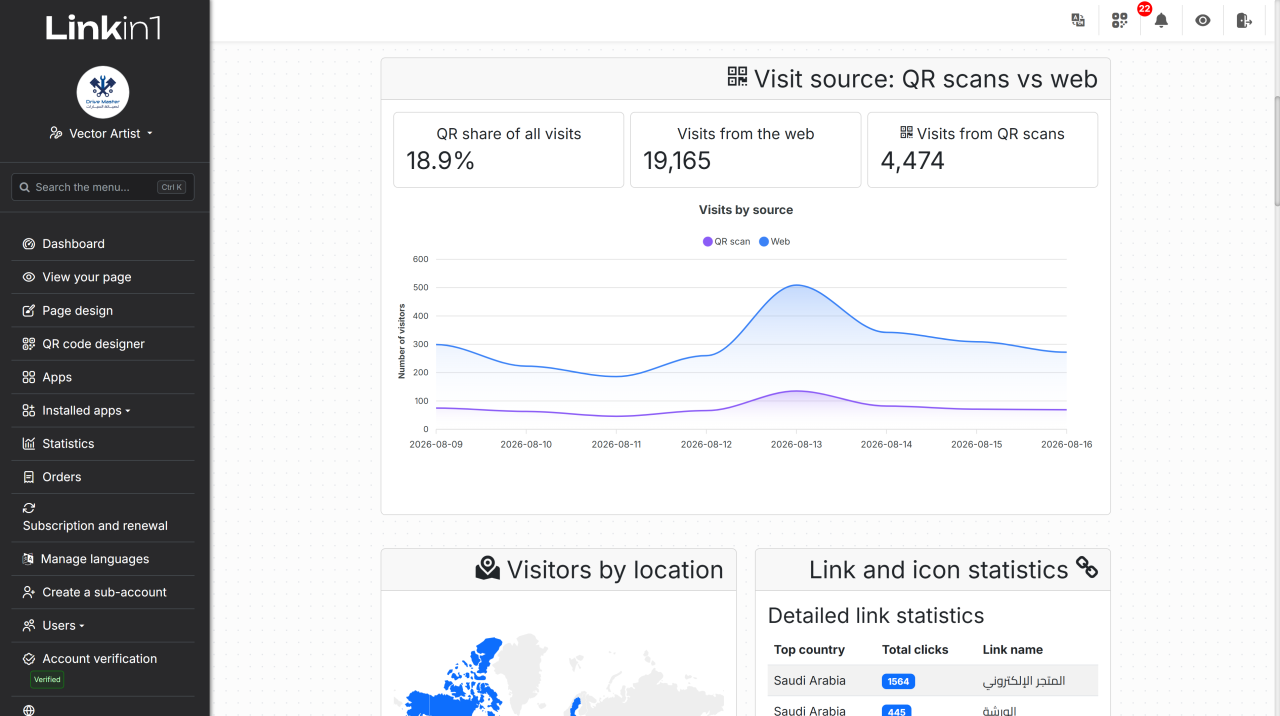
Task: Click the 1564 clicks badge
Action: 898,681
